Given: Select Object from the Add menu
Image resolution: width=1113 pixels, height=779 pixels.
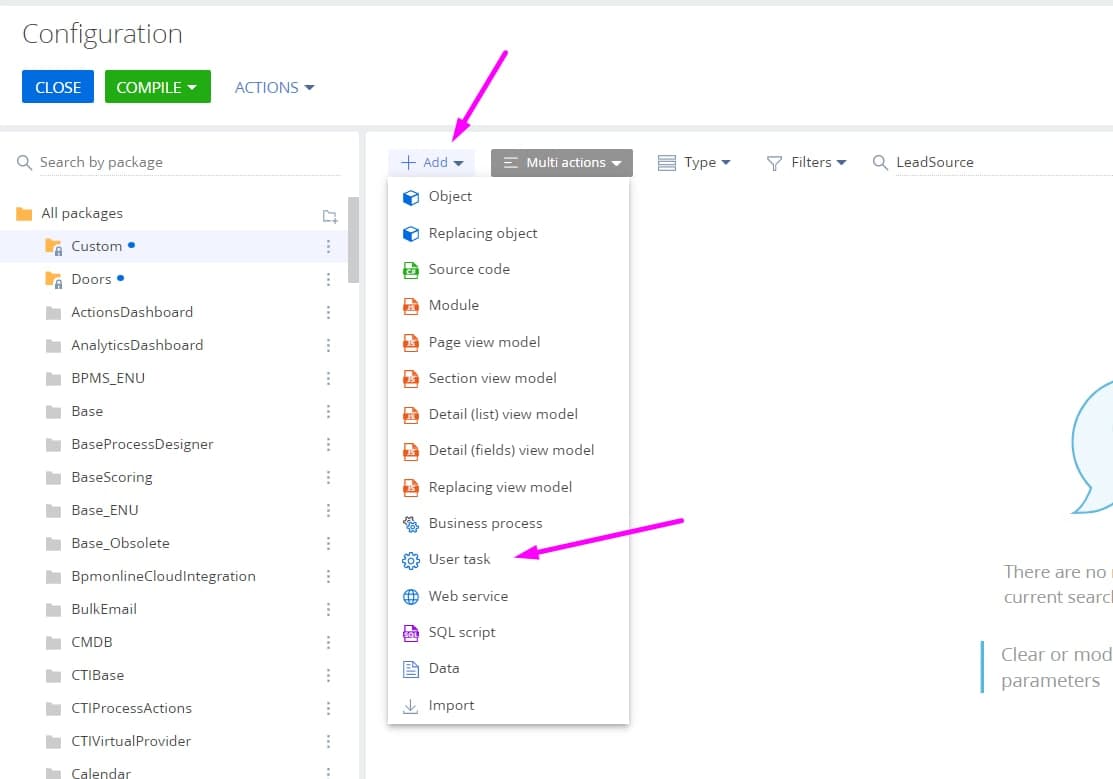Looking at the screenshot, I should click(x=508, y=197).
